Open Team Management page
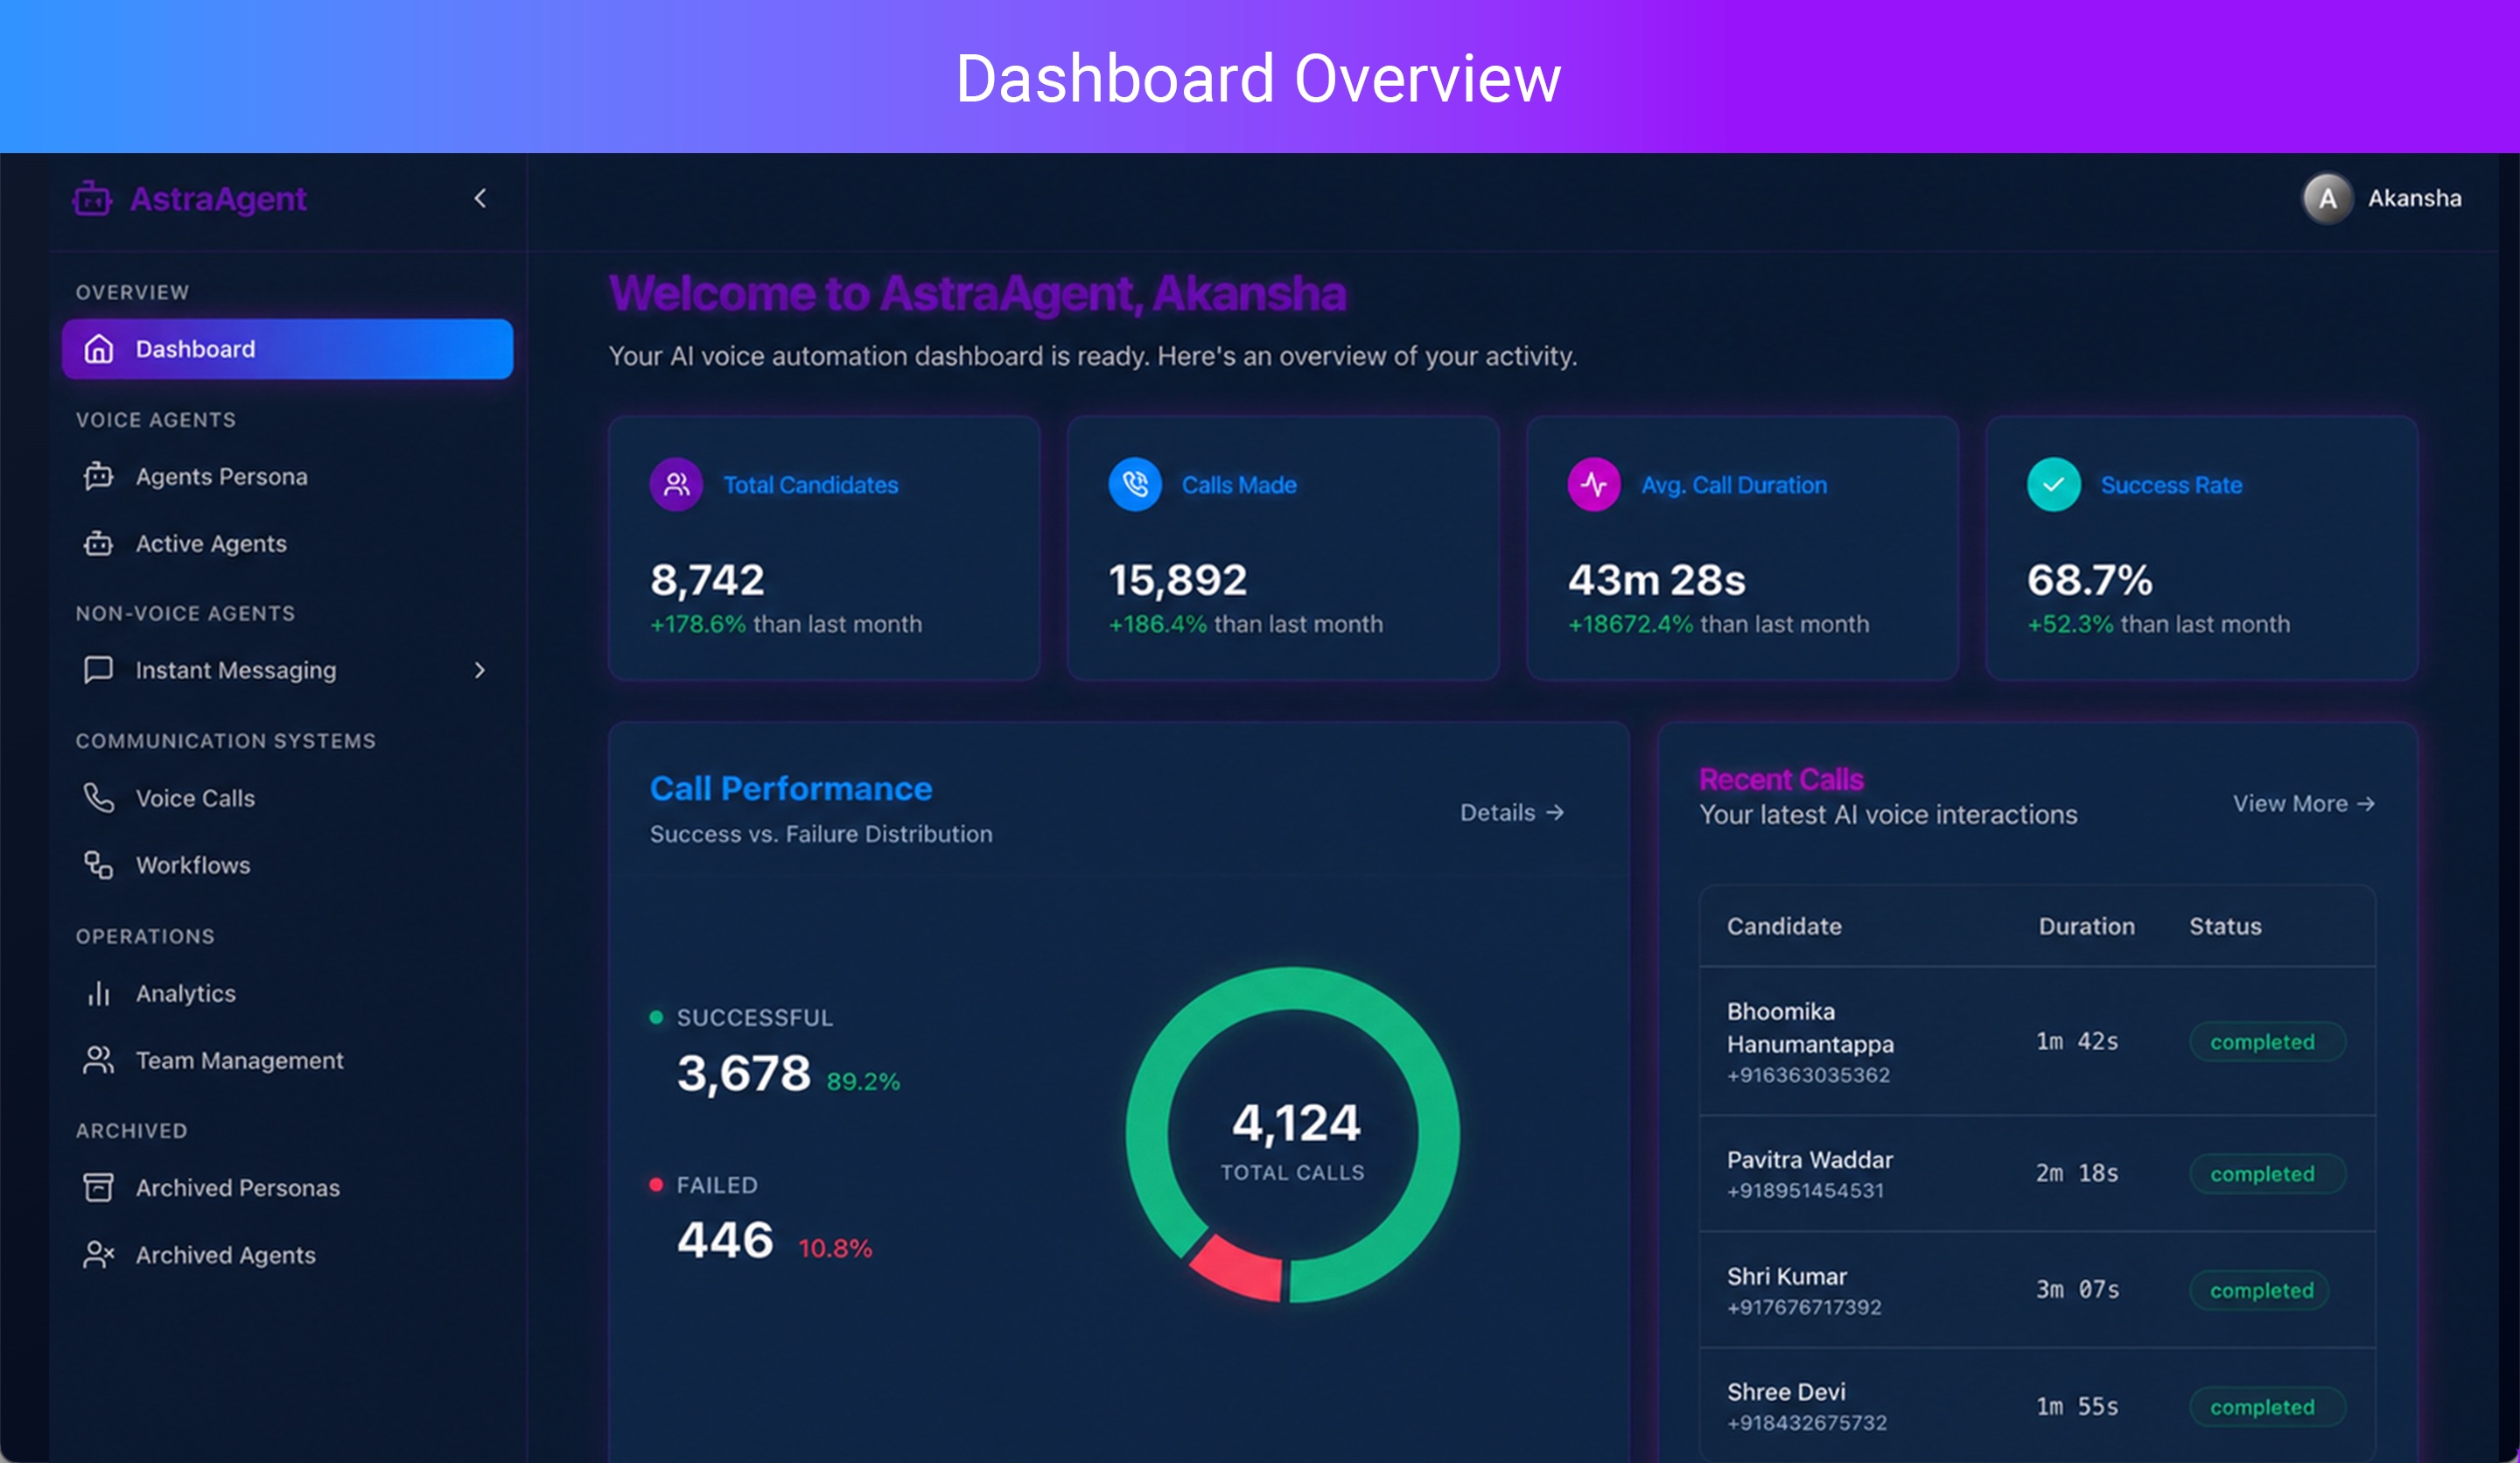 click(240, 1060)
